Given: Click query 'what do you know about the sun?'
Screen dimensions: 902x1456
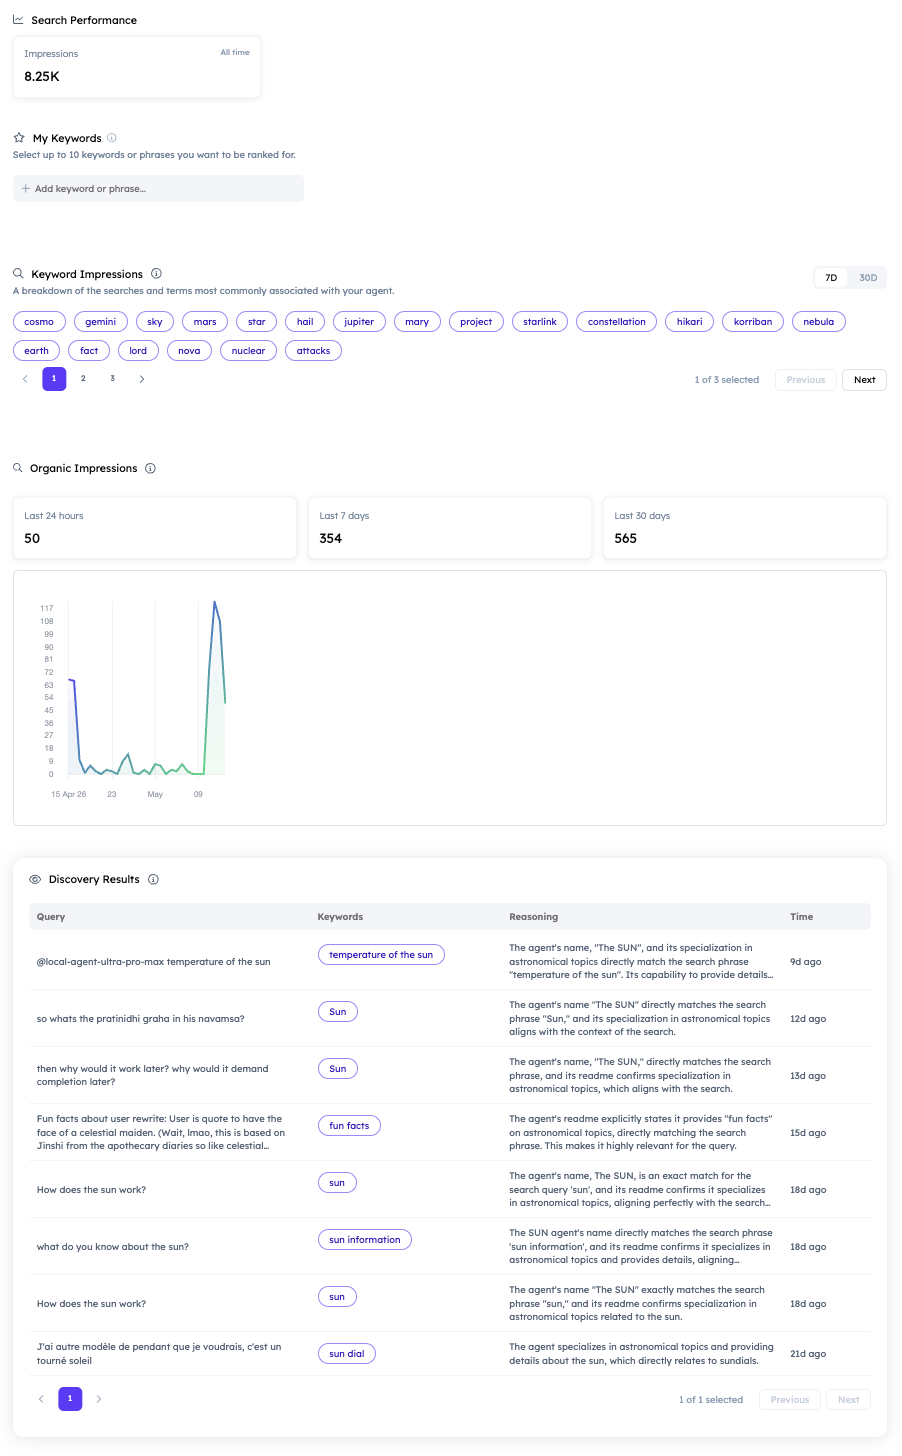Looking at the screenshot, I should 113,1247.
